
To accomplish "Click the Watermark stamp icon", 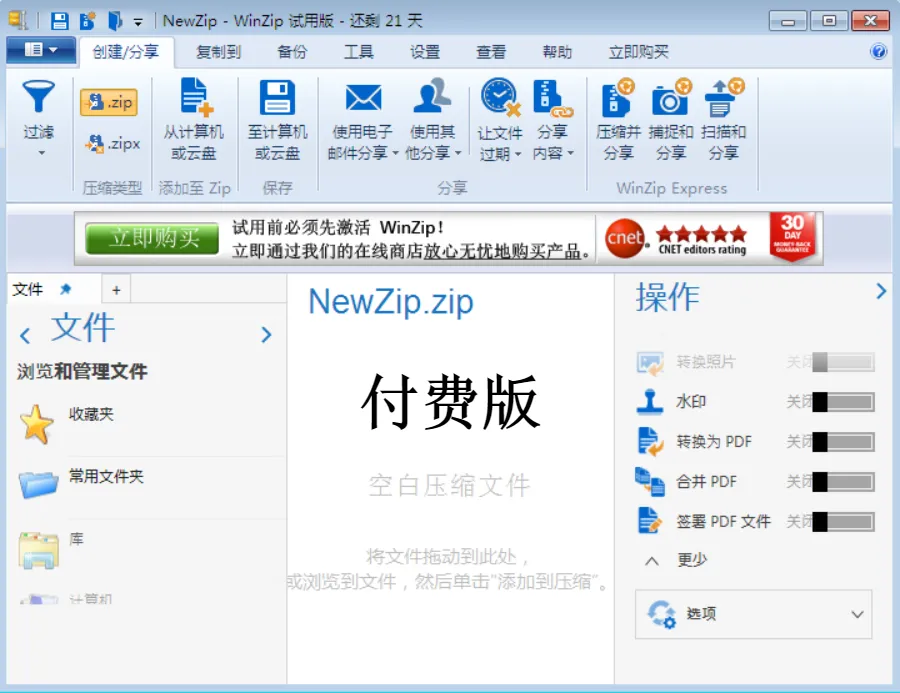I will click(650, 402).
